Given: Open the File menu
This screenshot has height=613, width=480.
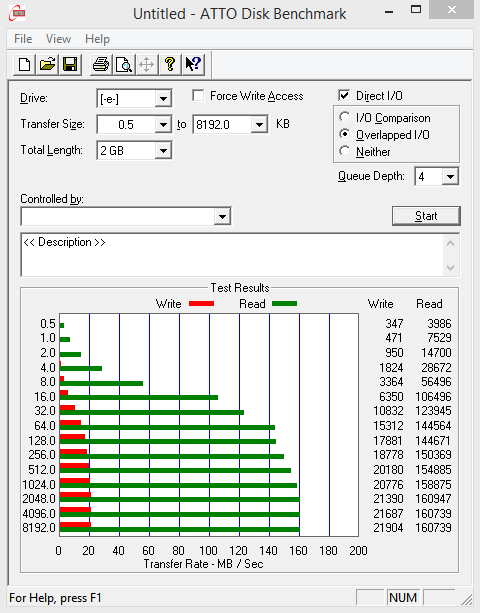Looking at the screenshot, I should [x=23, y=39].
